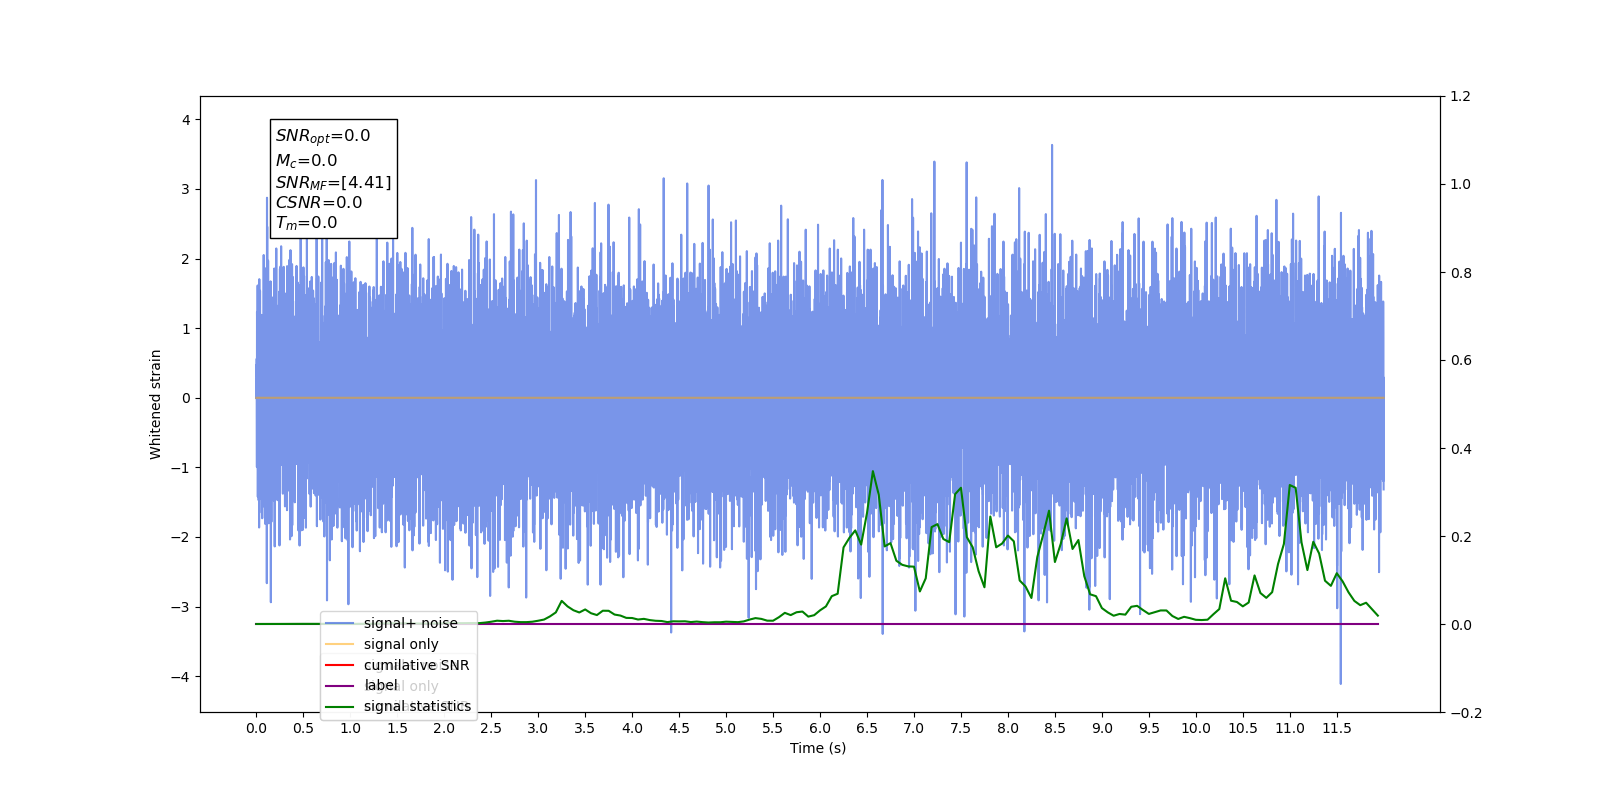Select the CSNR=0.0 annotation line
The width and height of the screenshot is (1600, 800).
[319, 202]
